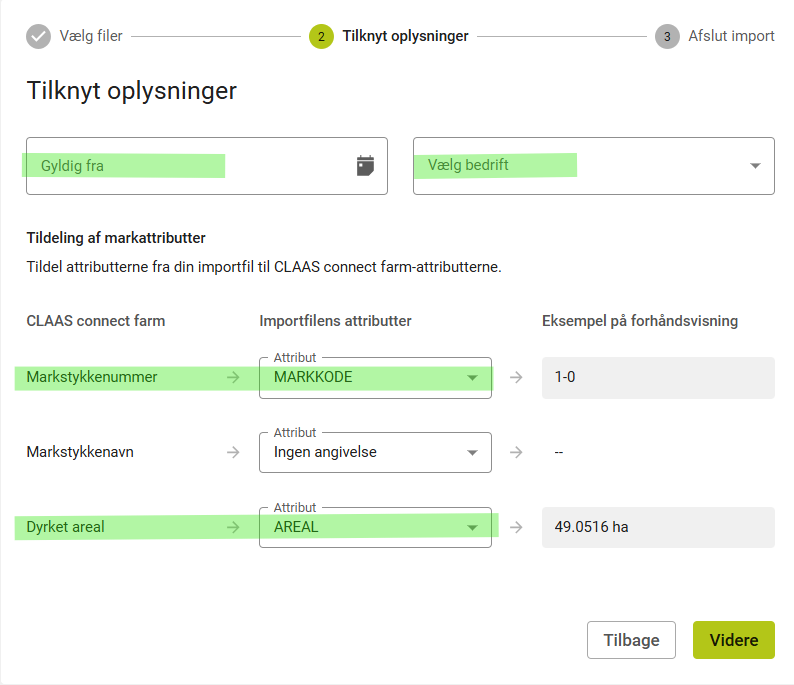Click arrow after Markstykkenavn label
Screen dimensions: 794x685
pos(233,452)
